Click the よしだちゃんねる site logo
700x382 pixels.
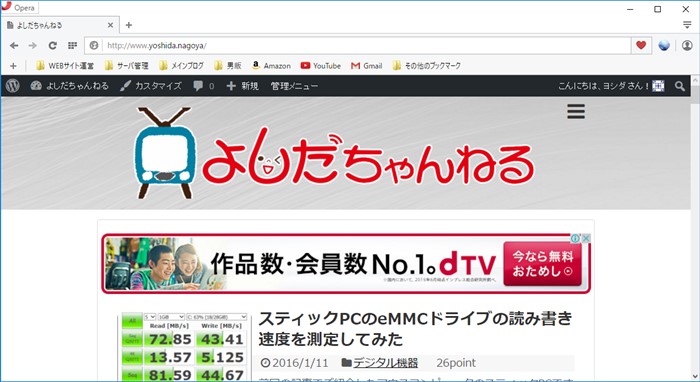click(x=334, y=153)
